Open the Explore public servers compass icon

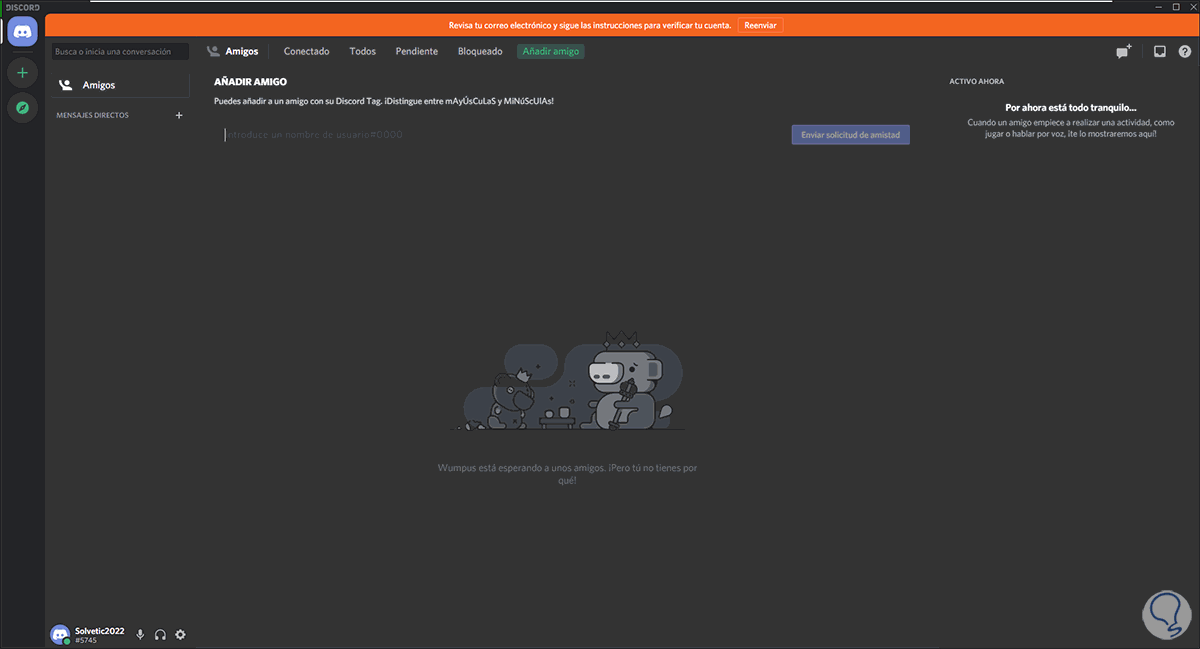pos(21,107)
